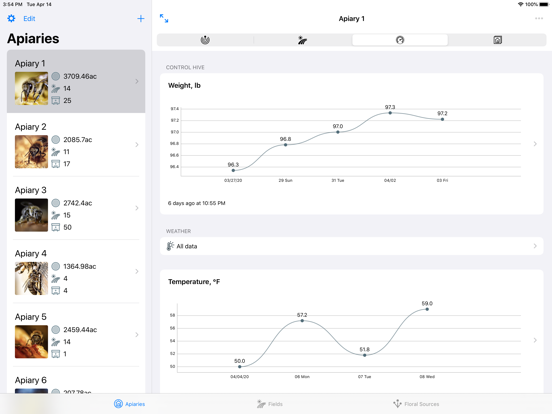Expand Apiary 4 row chevron
The image size is (552, 414).
click(137, 271)
